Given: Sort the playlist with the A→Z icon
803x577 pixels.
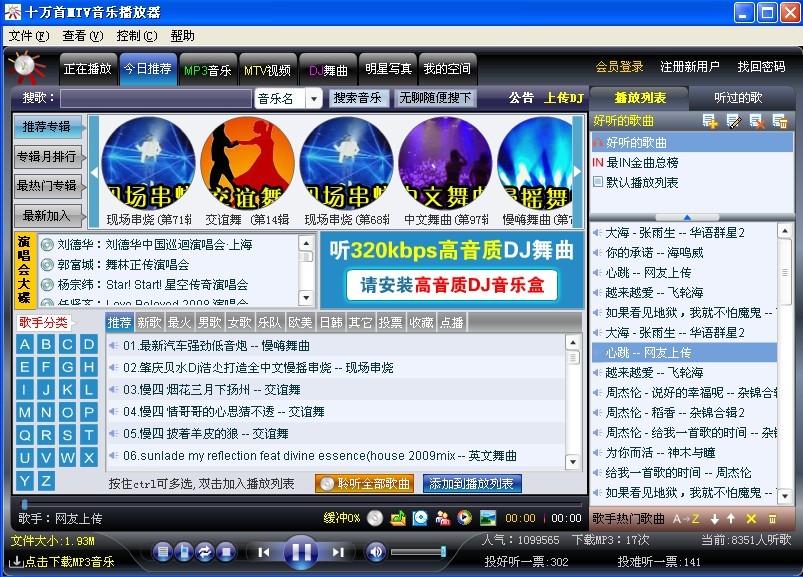Looking at the screenshot, I should [x=685, y=518].
